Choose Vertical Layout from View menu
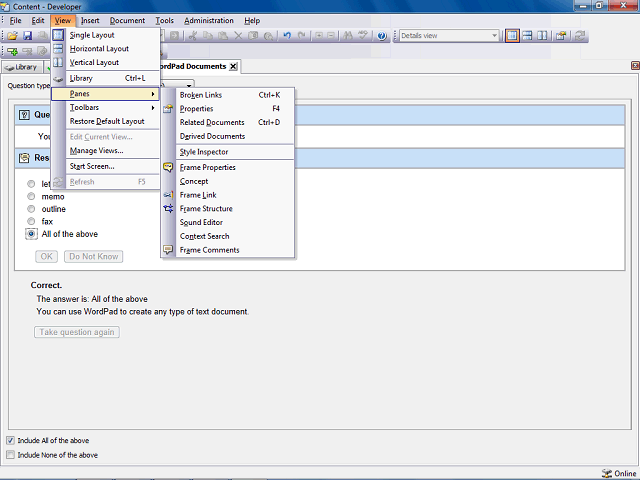Screen dimensions: 640x480 point(105,62)
